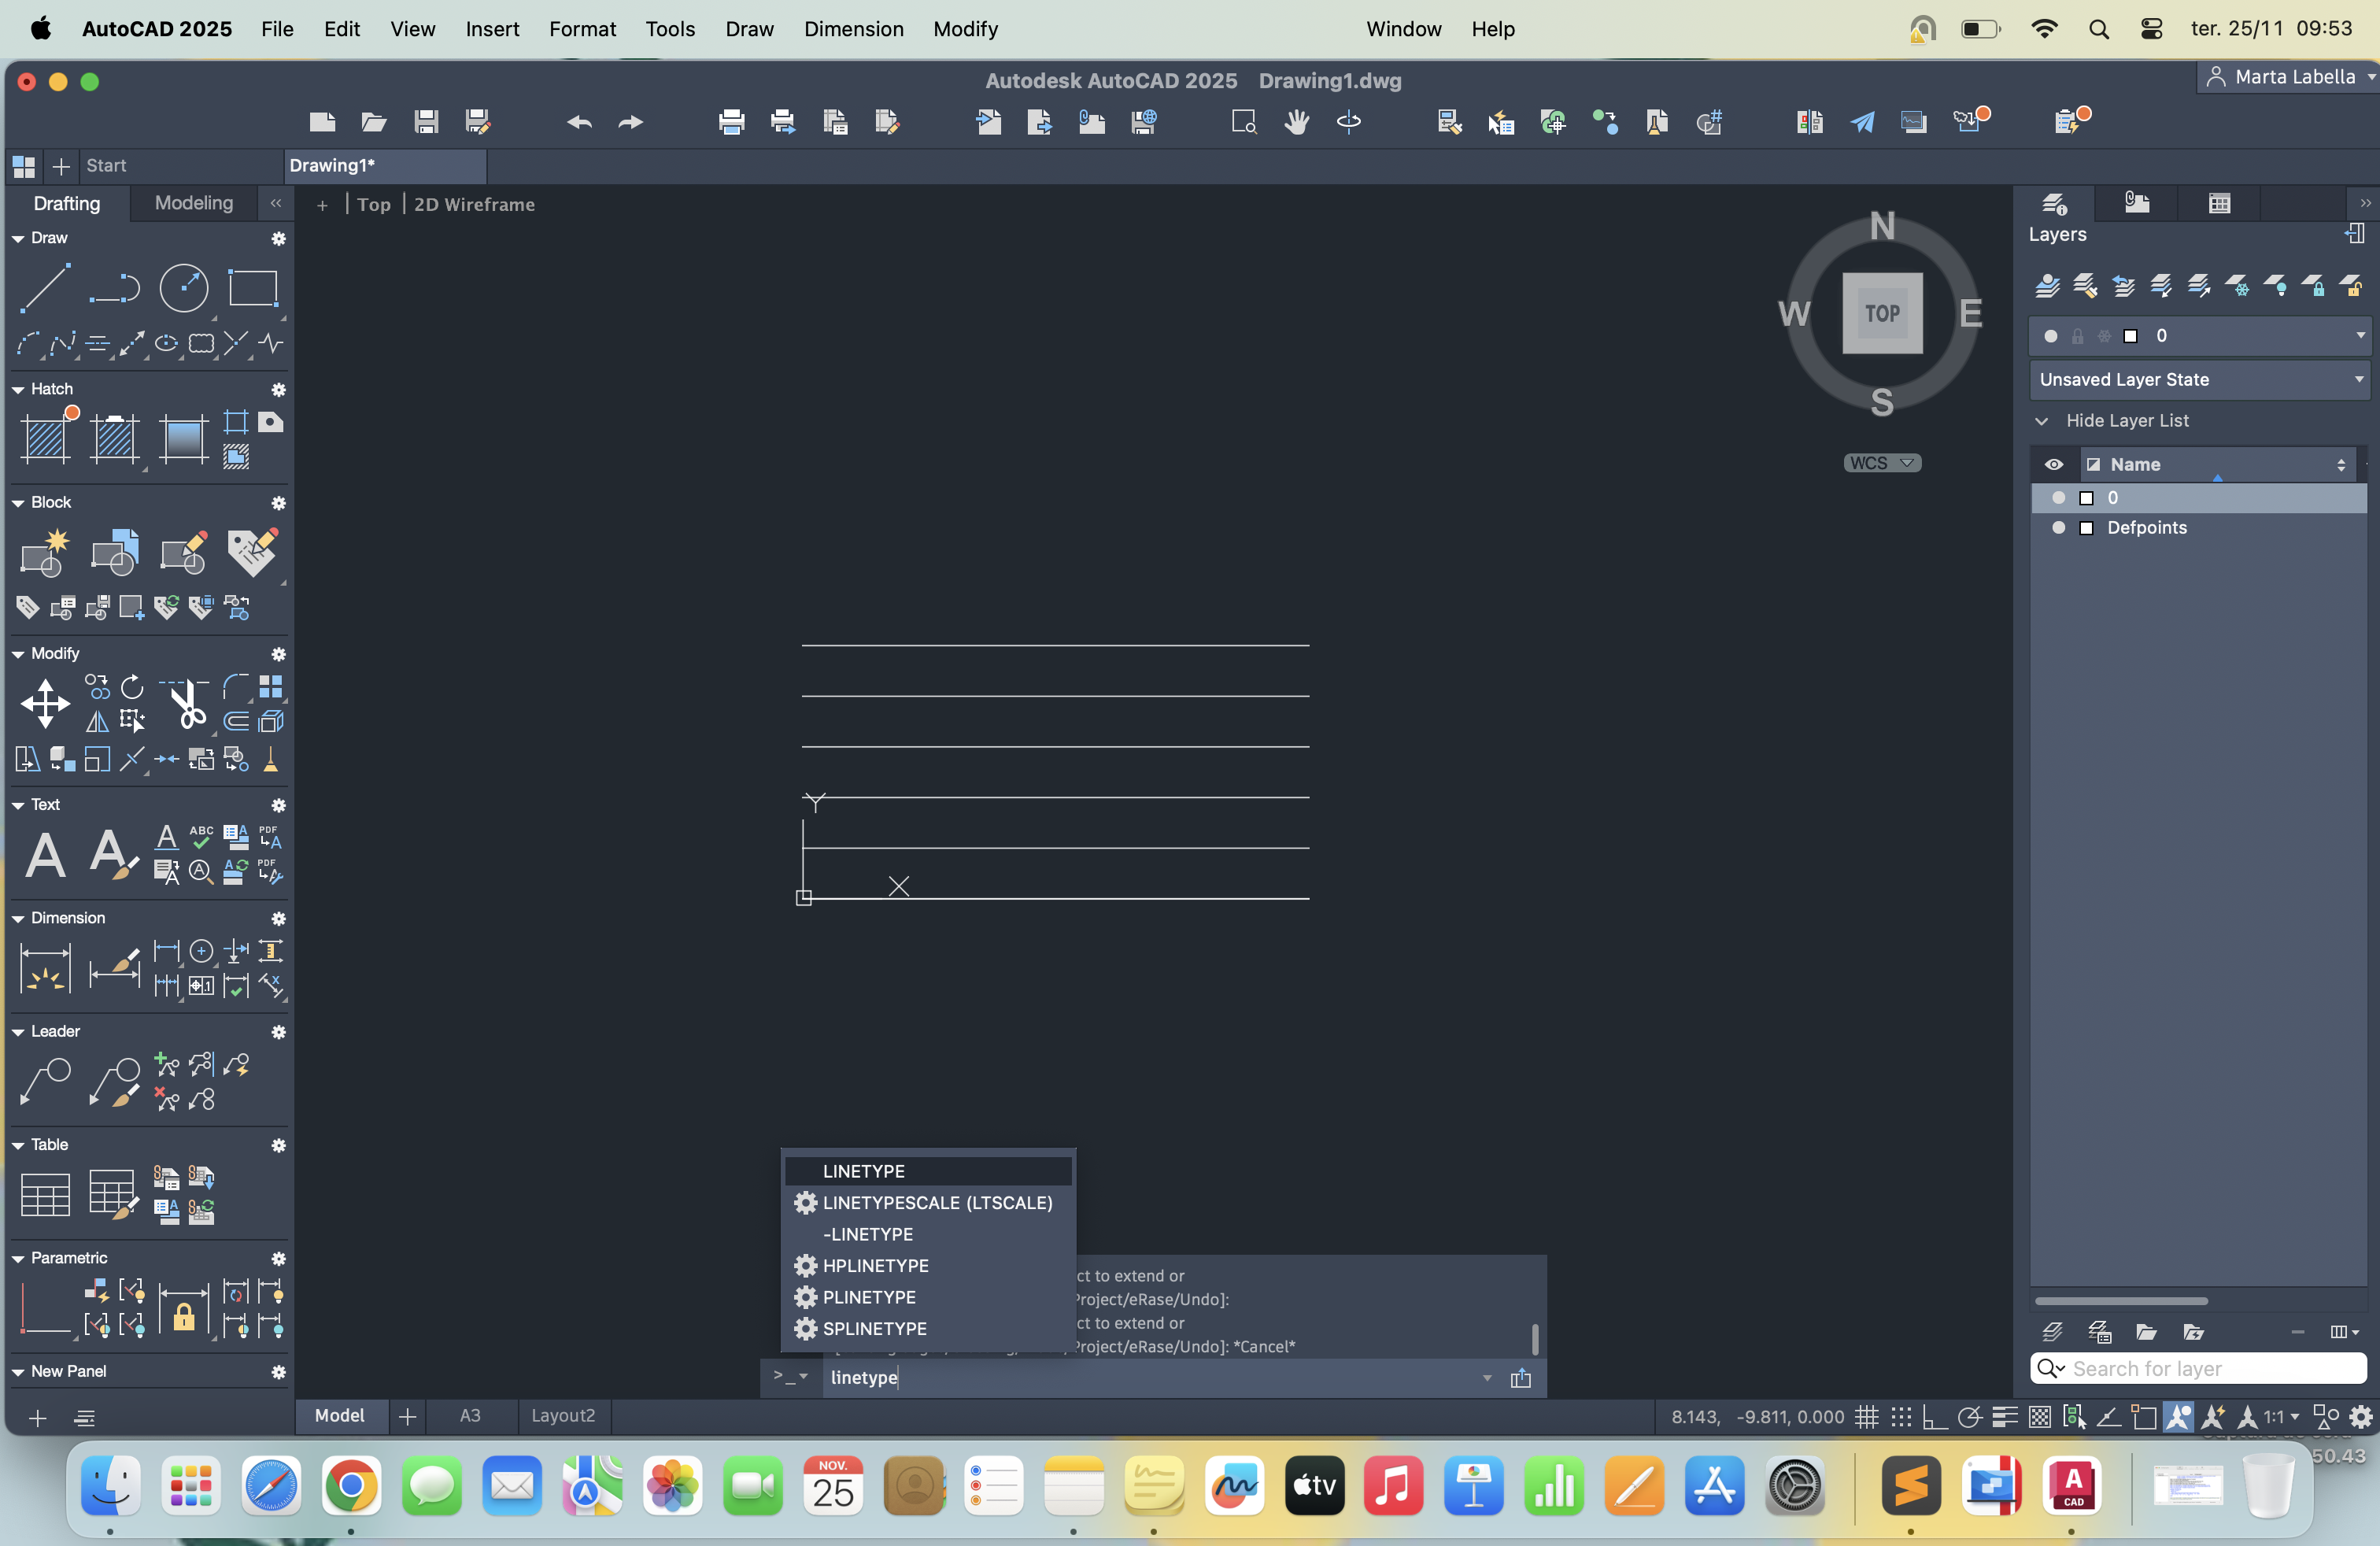Click the Pan hand icon in toolbar

1296,122
